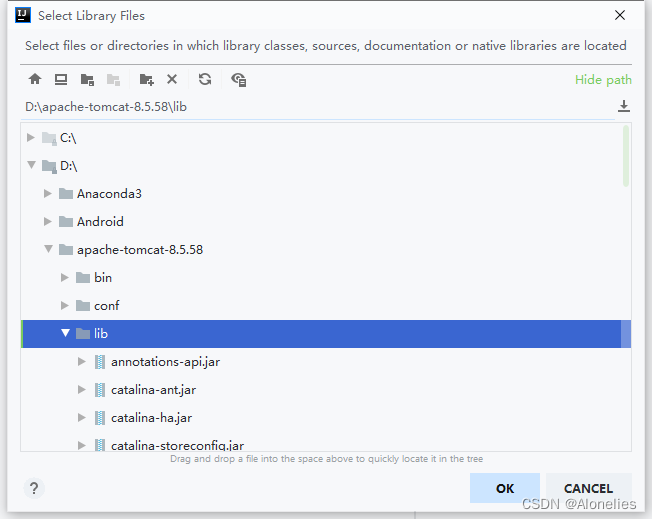Image resolution: width=652 pixels, height=519 pixels.
Task: Jump to the Desktop directory icon
Action: 61,79
